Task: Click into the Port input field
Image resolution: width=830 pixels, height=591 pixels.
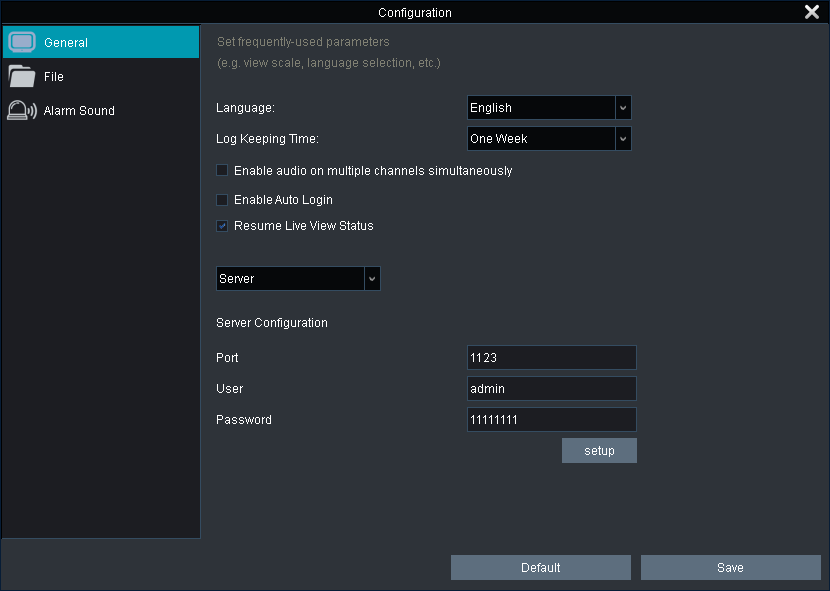Action: tap(551, 358)
